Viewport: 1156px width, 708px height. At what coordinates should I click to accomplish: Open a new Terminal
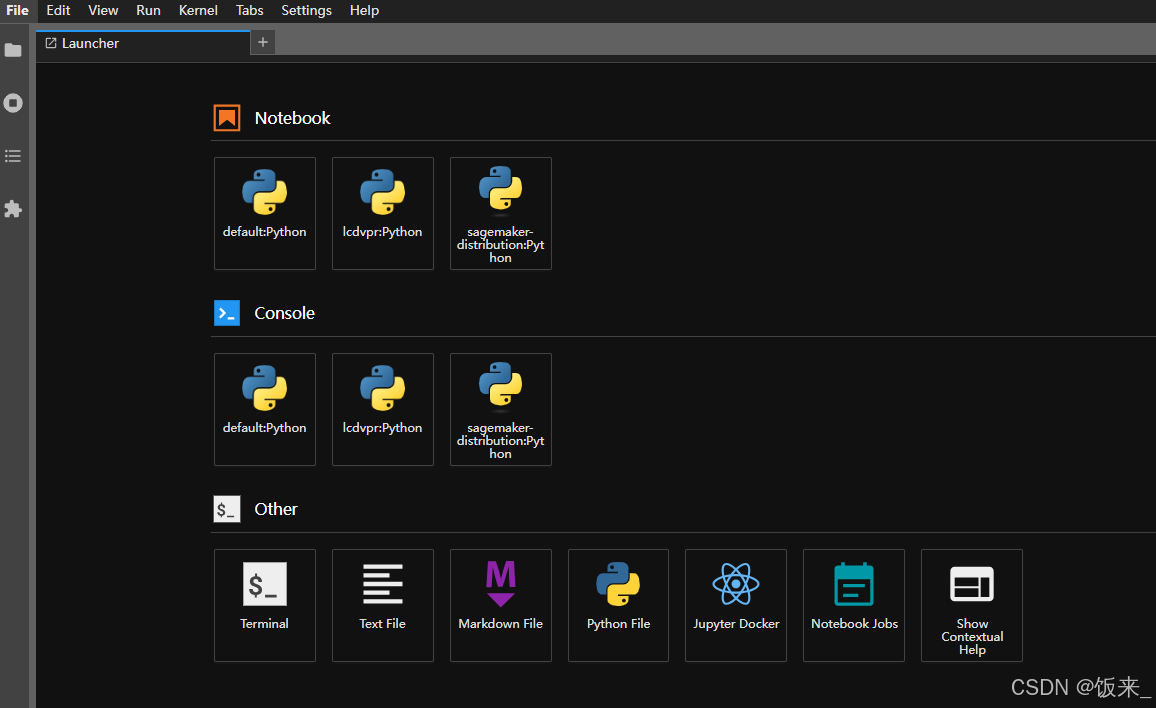click(265, 605)
